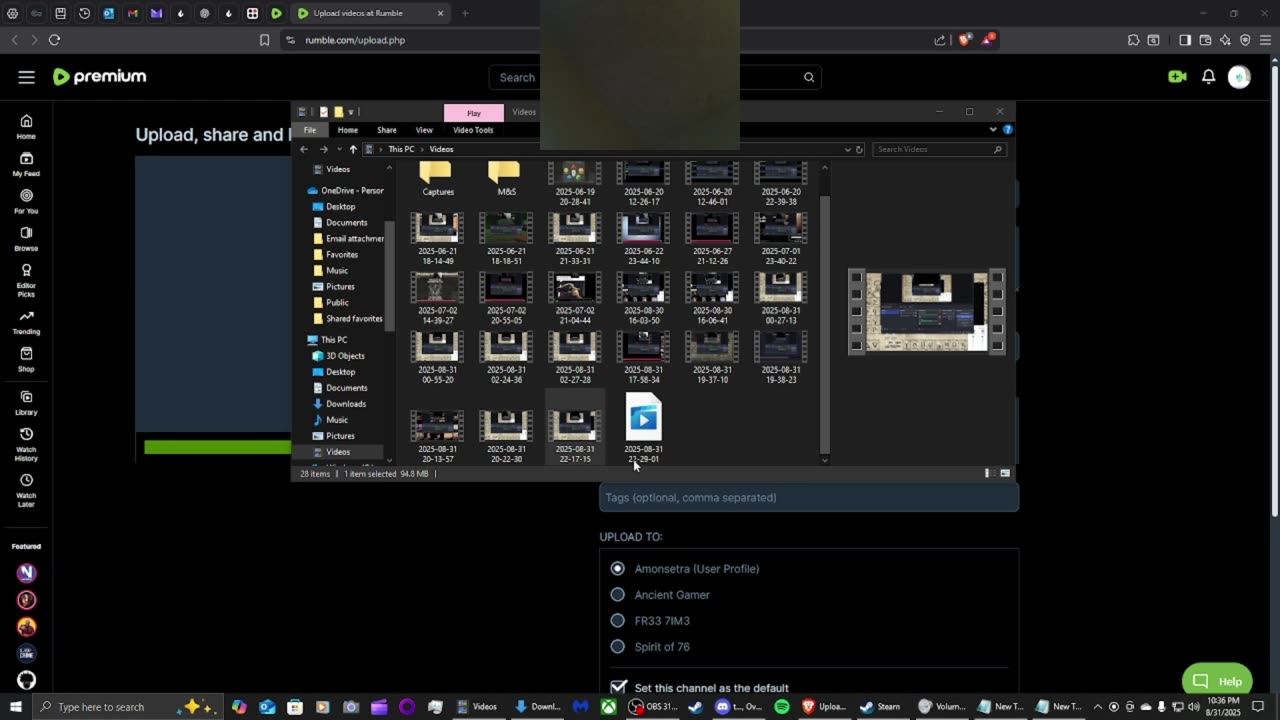Open Trending in Rumble sidebar

click(x=26, y=322)
